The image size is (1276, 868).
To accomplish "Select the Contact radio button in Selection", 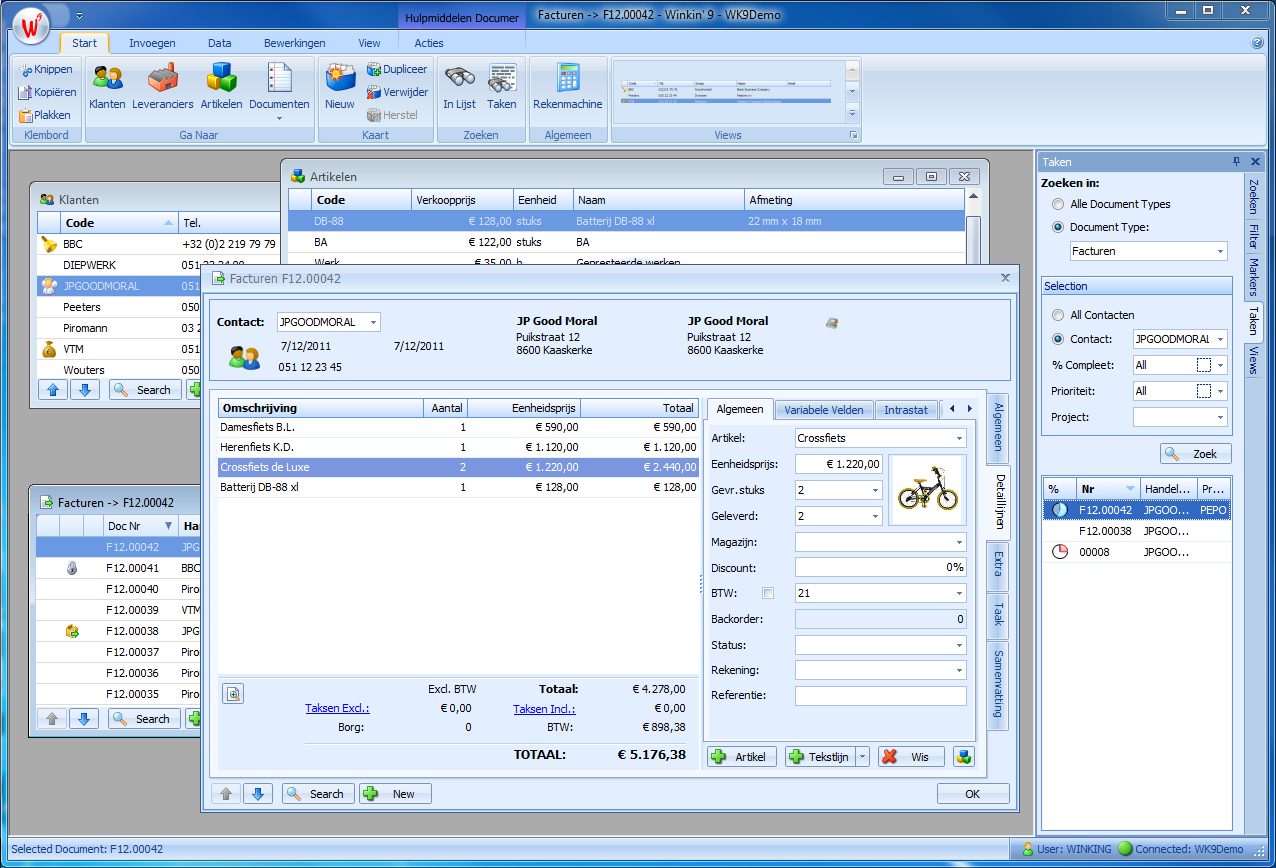I will click(1058, 339).
